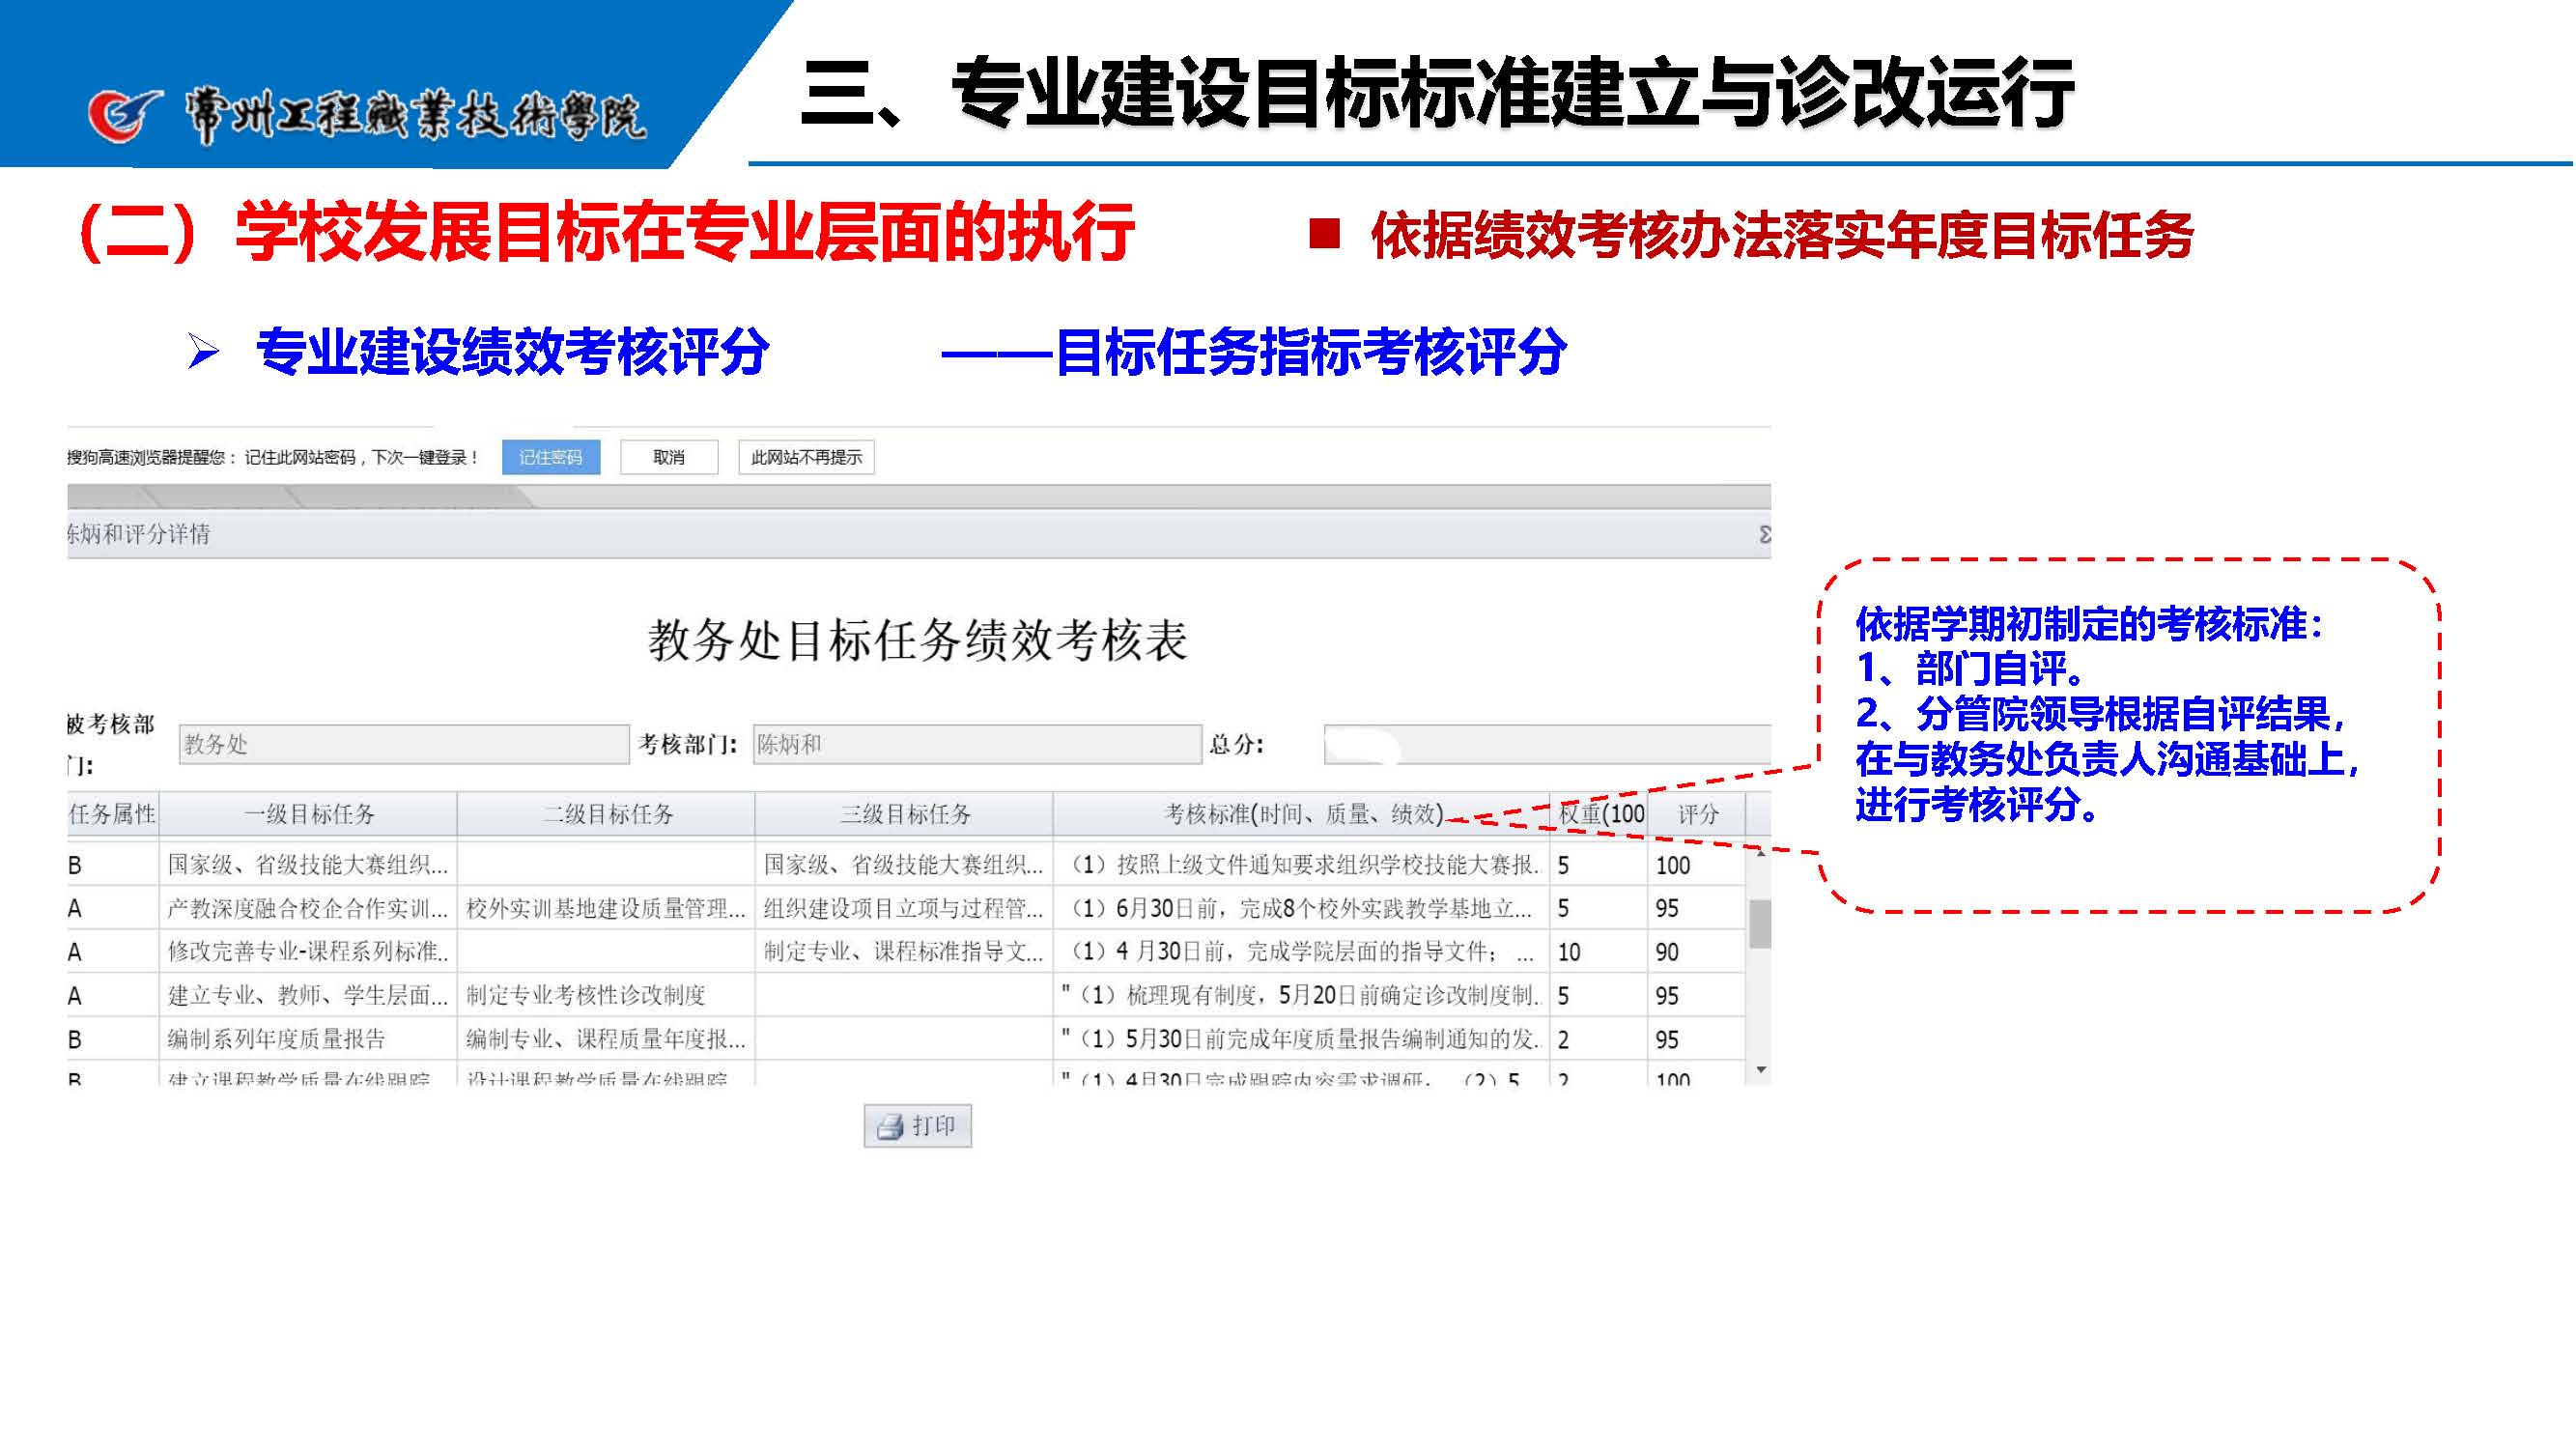
Task: Select the 国家级、省级技能大赛组织 first row
Action: tap(307, 865)
